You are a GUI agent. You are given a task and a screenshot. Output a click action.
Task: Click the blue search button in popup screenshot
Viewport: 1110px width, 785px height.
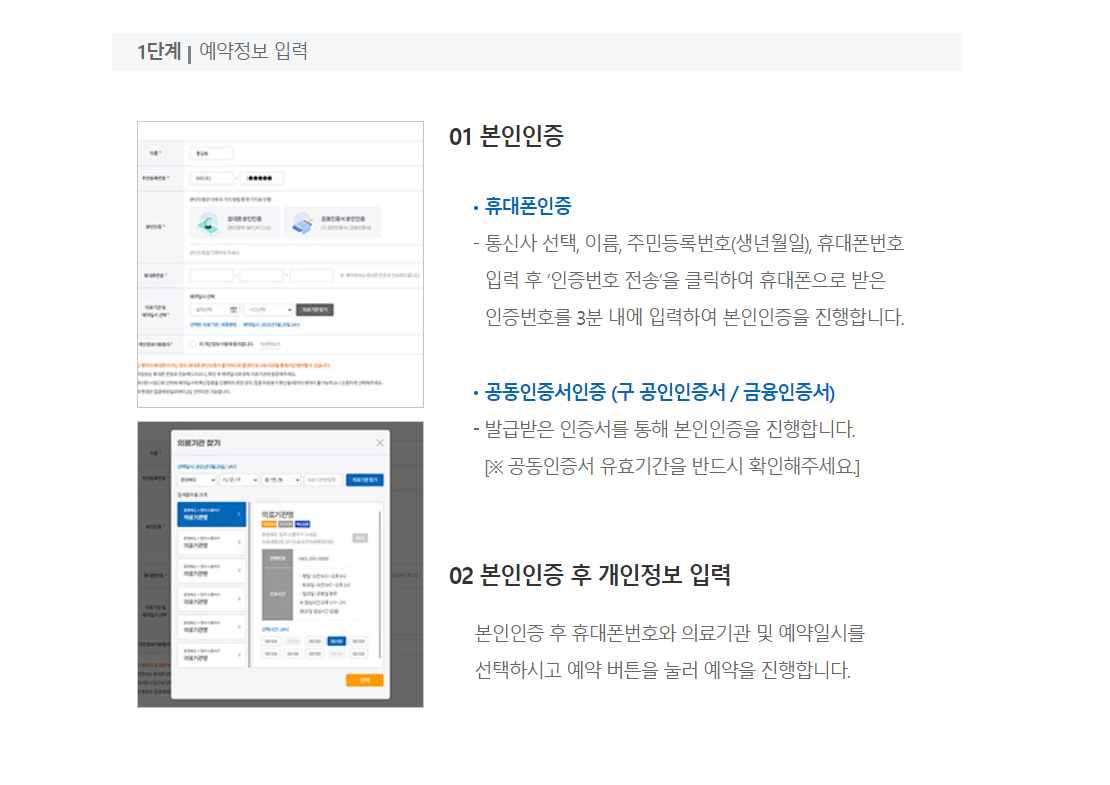(x=365, y=480)
